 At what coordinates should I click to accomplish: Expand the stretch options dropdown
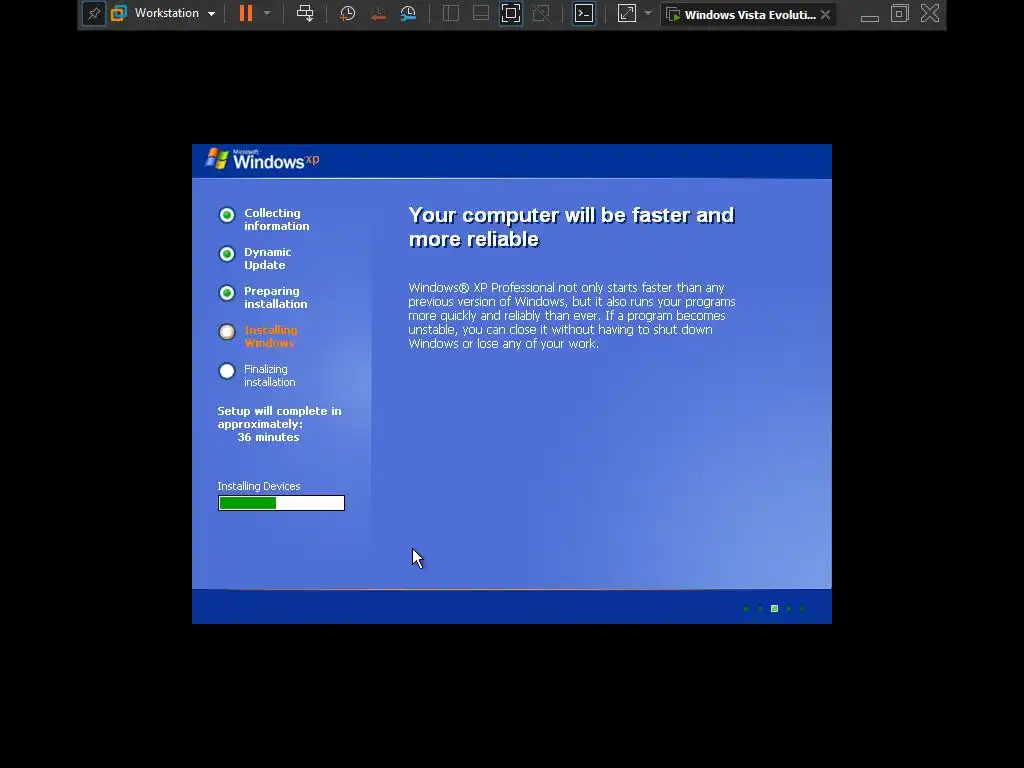648,13
